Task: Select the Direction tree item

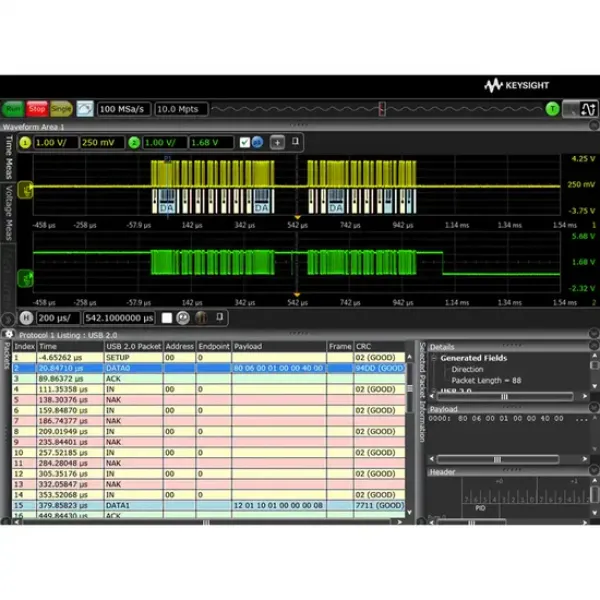Action: pyautogui.click(x=467, y=369)
